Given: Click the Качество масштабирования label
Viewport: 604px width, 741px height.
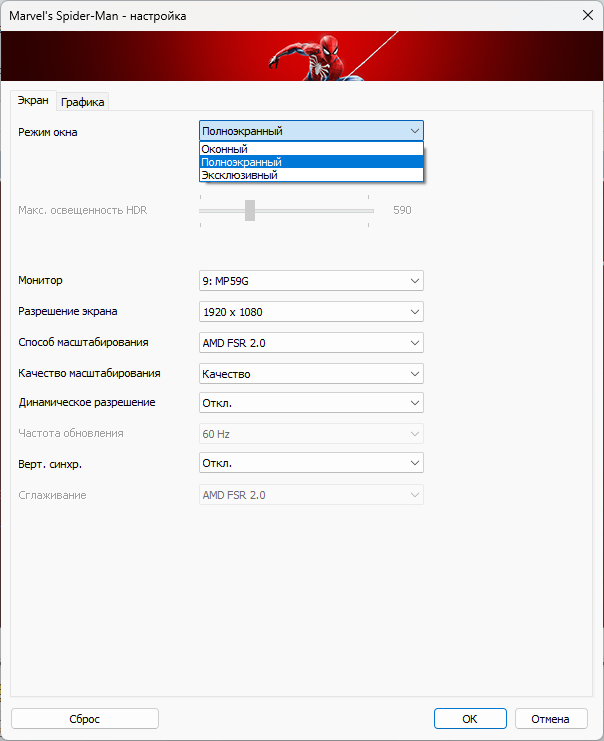Looking at the screenshot, I should pyautogui.click(x=89, y=373).
